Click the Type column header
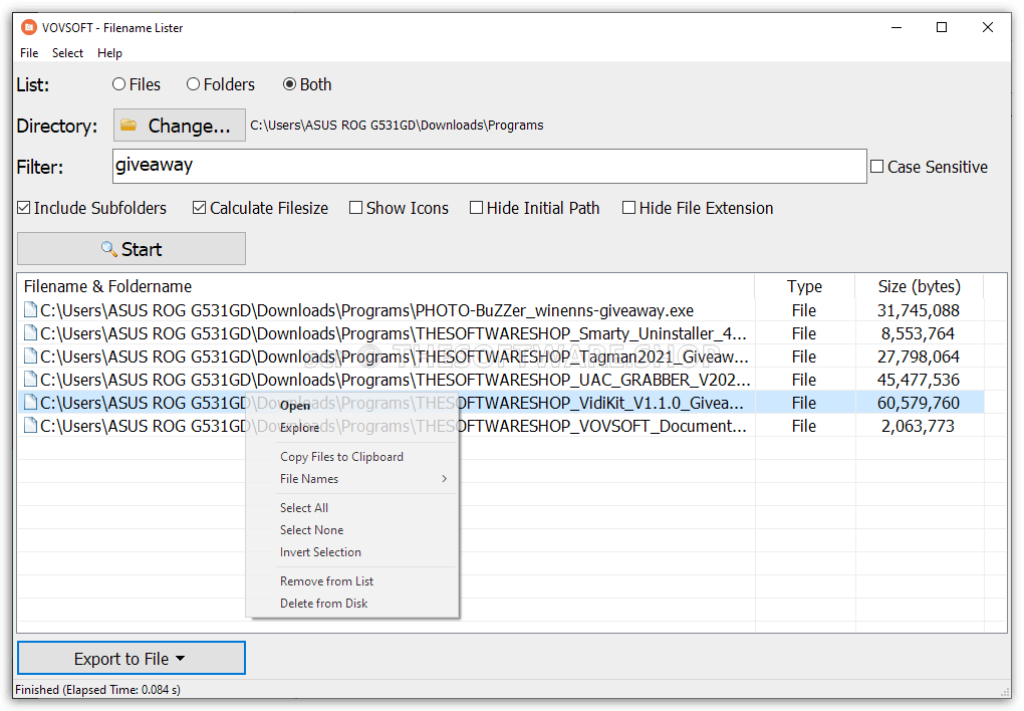Image resolution: width=1024 pixels, height=711 pixels. (805, 286)
